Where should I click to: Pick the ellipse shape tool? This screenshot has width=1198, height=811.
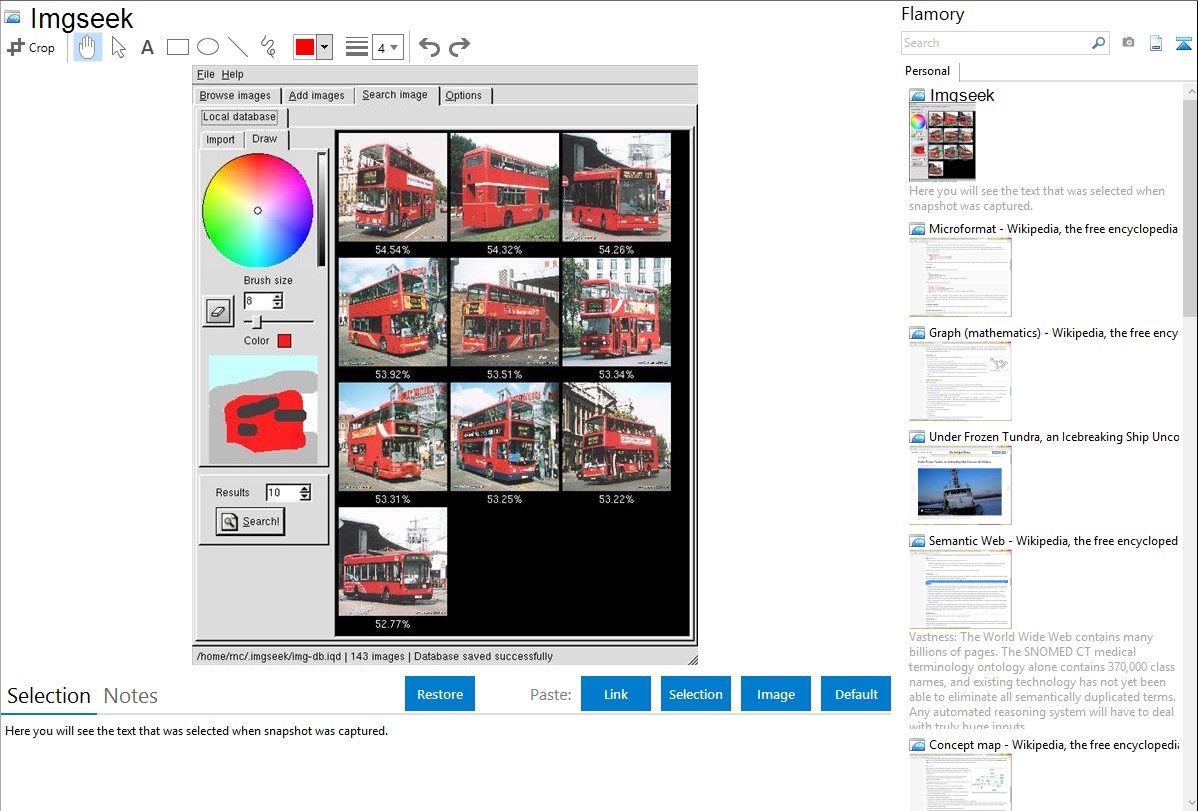pyautogui.click(x=208, y=47)
